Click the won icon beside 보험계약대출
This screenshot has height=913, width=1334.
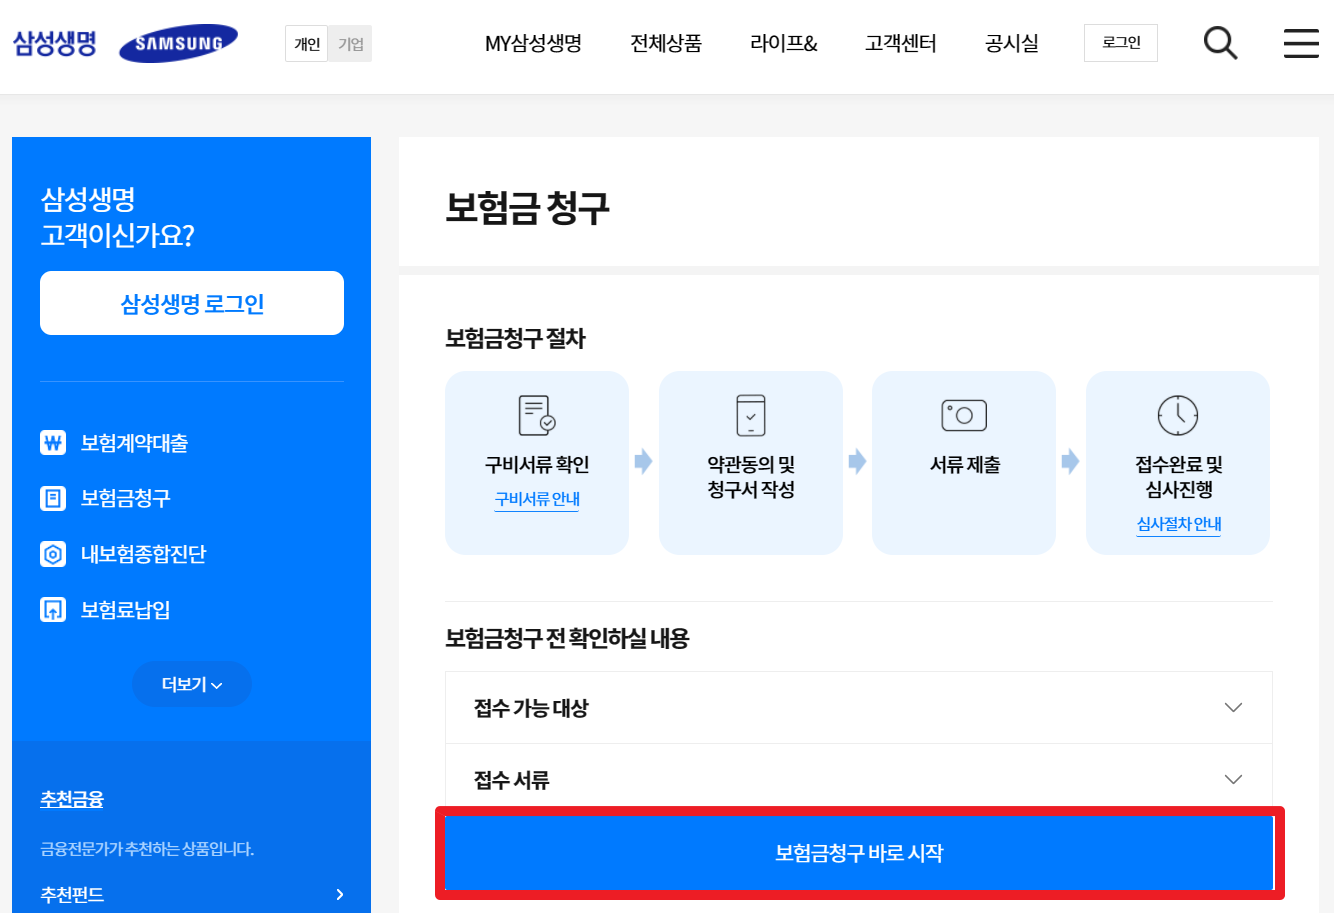pos(53,442)
